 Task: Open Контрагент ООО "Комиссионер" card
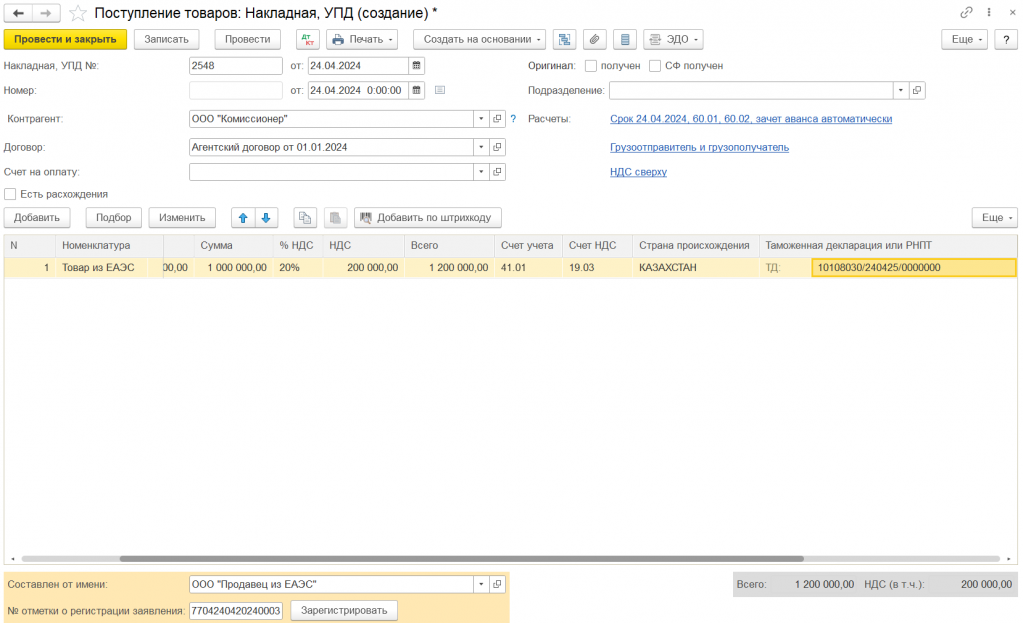[497, 119]
